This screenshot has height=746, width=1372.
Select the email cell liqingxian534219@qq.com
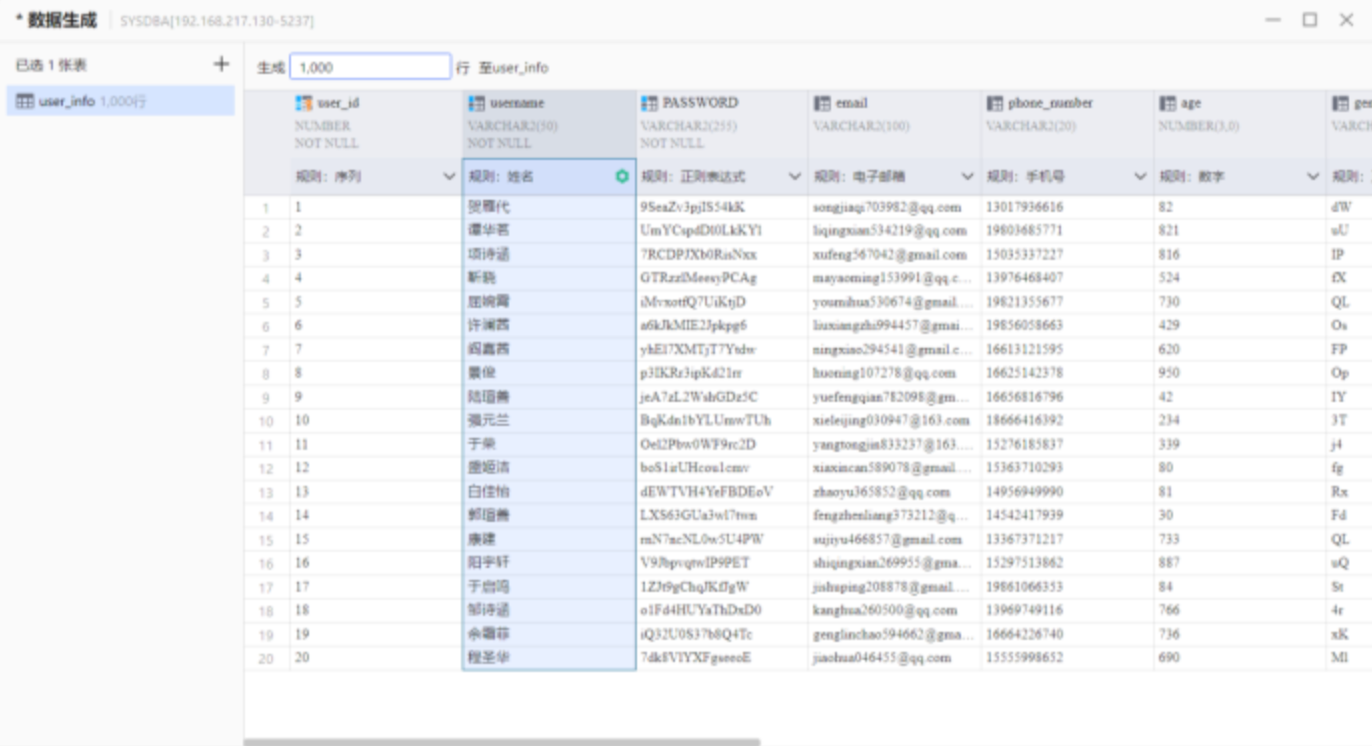[890, 231]
